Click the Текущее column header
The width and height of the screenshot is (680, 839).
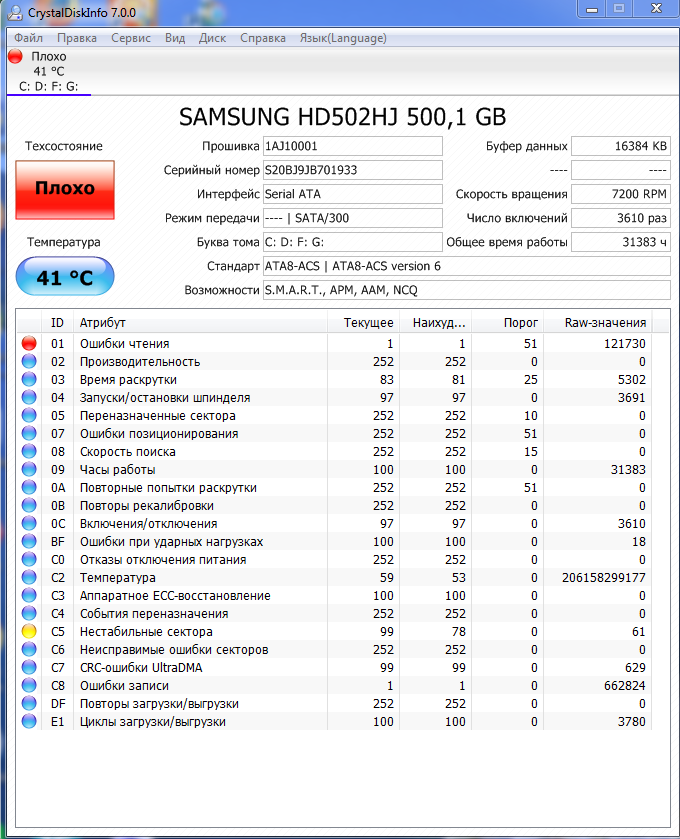364,323
